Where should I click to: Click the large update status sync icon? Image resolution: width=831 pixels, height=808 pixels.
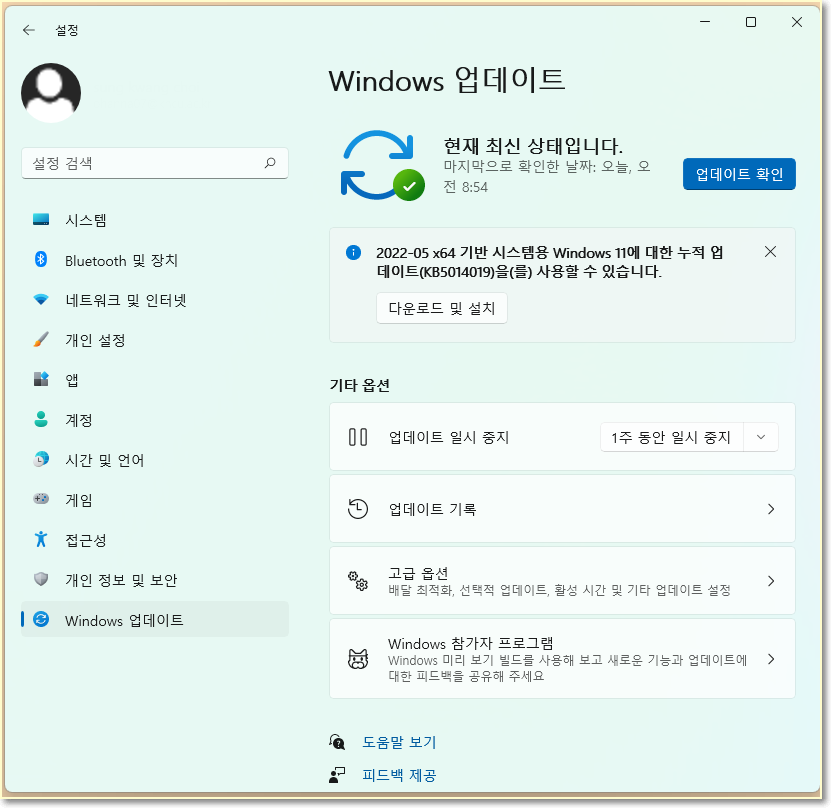[381, 165]
